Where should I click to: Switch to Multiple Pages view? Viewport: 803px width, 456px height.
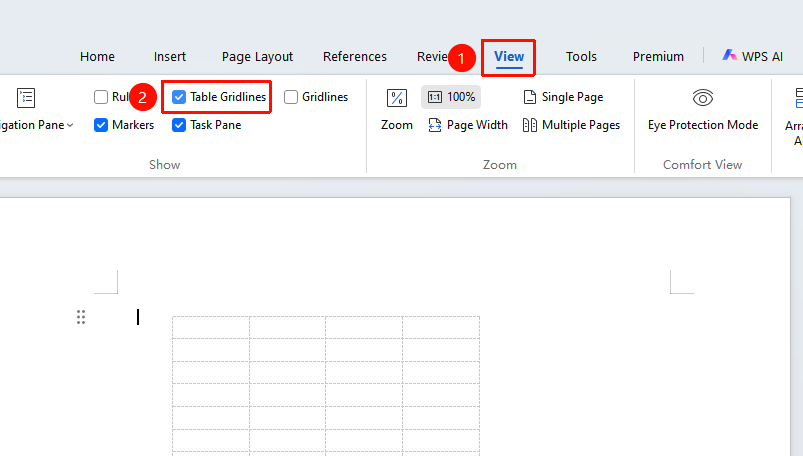tap(571, 125)
